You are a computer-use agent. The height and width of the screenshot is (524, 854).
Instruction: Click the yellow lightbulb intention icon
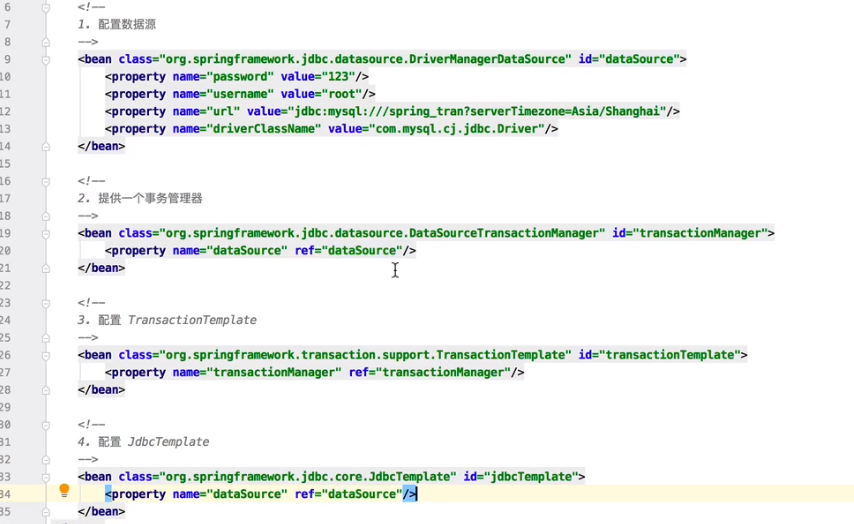tap(64, 491)
